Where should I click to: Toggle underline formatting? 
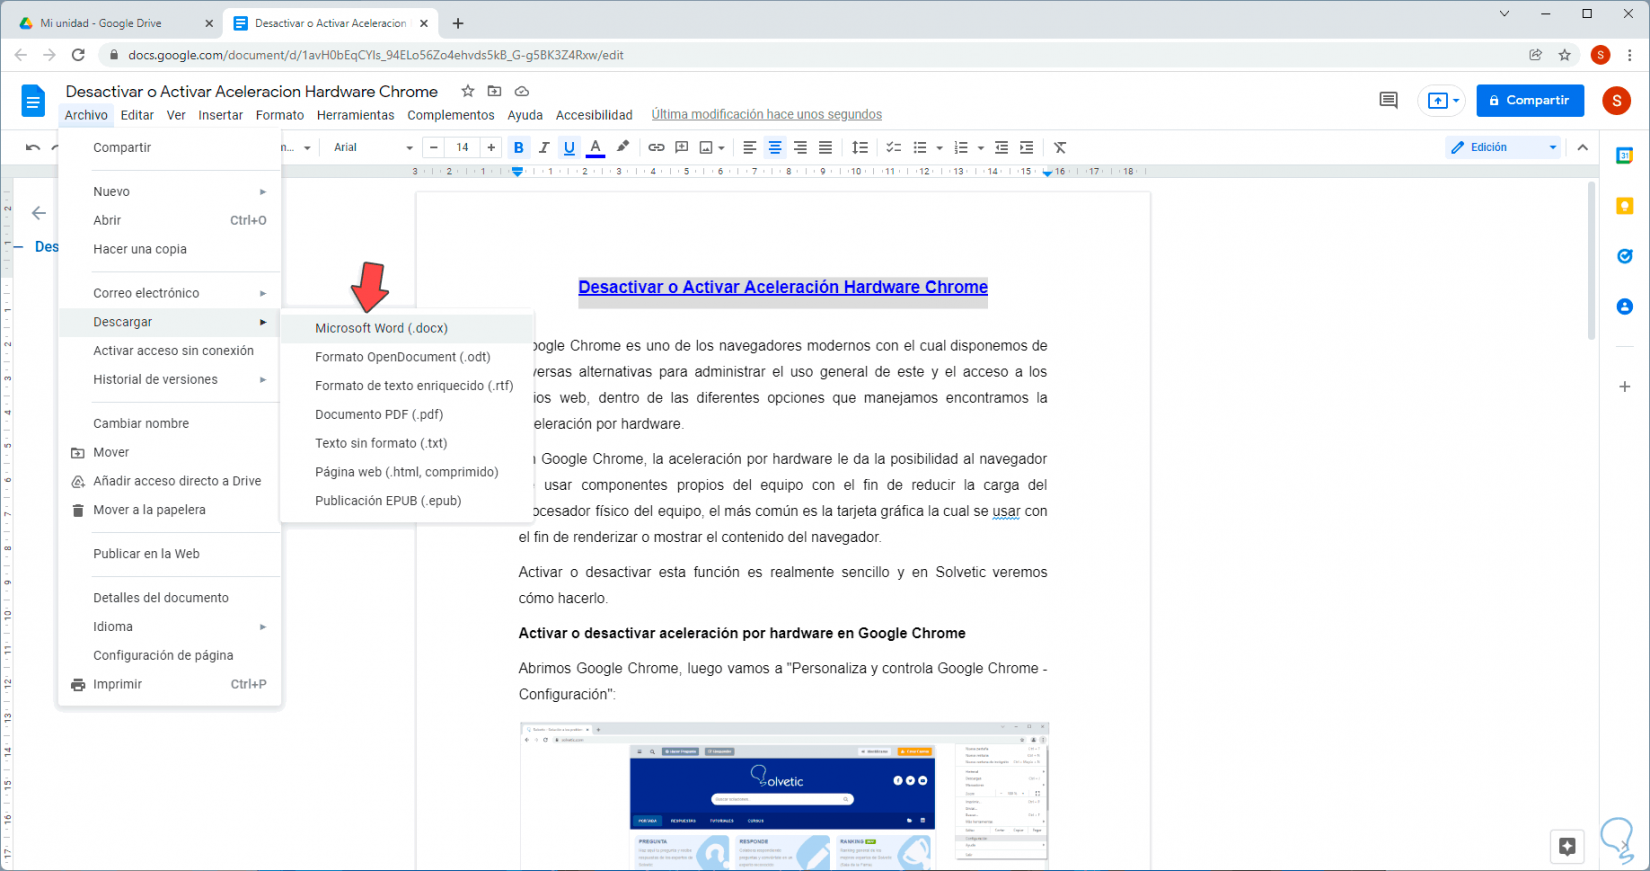pyautogui.click(x=569, y=148)
